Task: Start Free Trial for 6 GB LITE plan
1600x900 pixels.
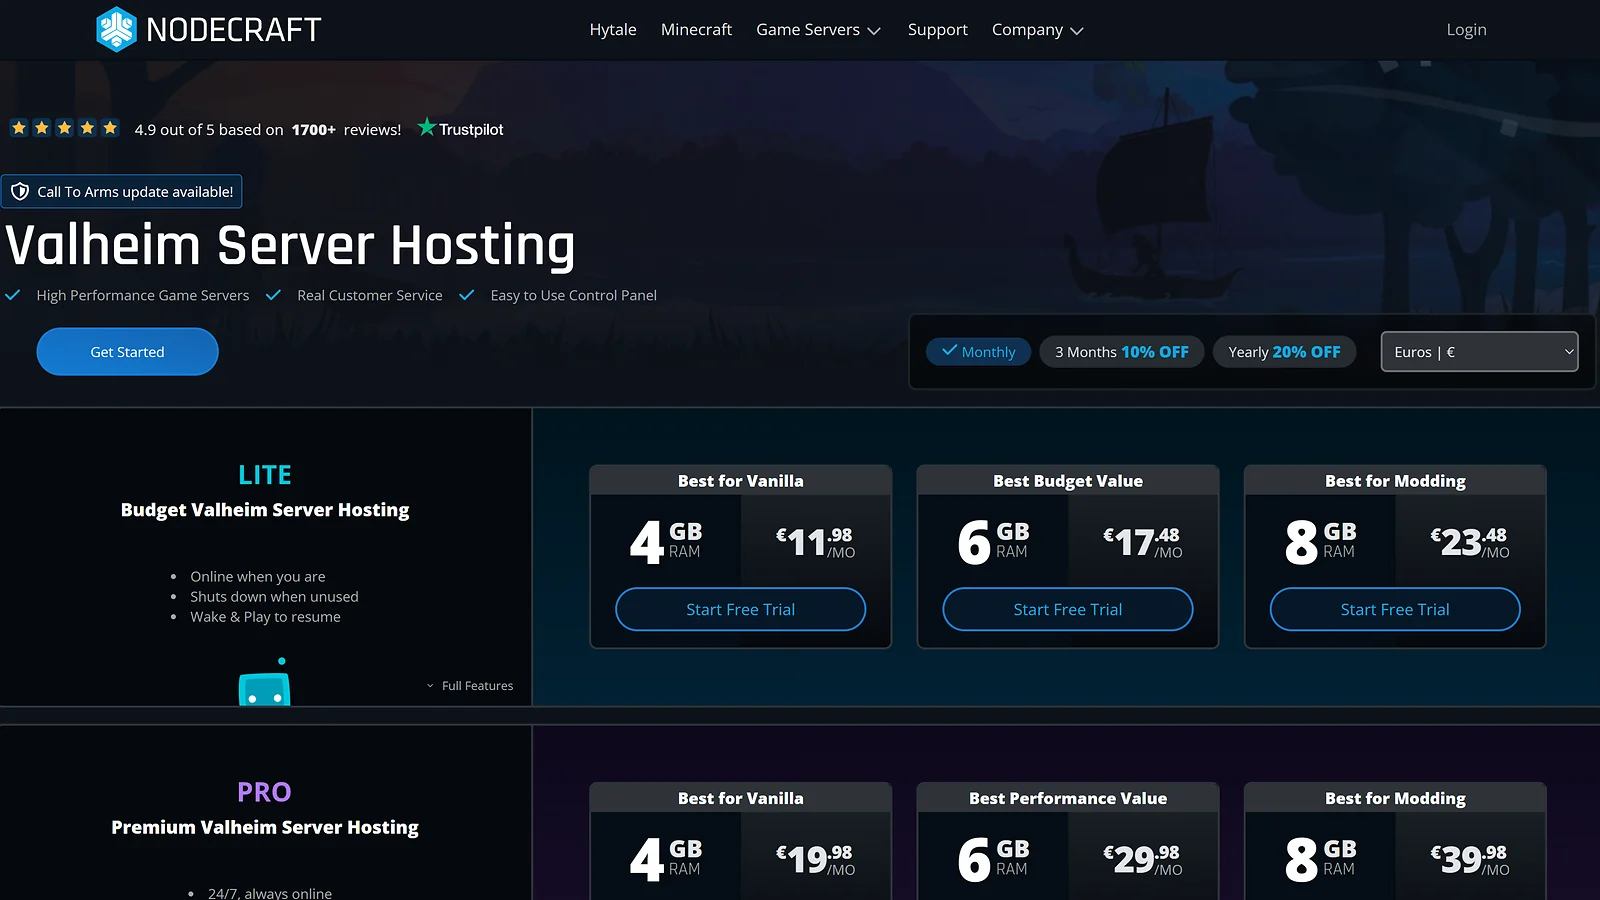Action: click(1068, 609)
